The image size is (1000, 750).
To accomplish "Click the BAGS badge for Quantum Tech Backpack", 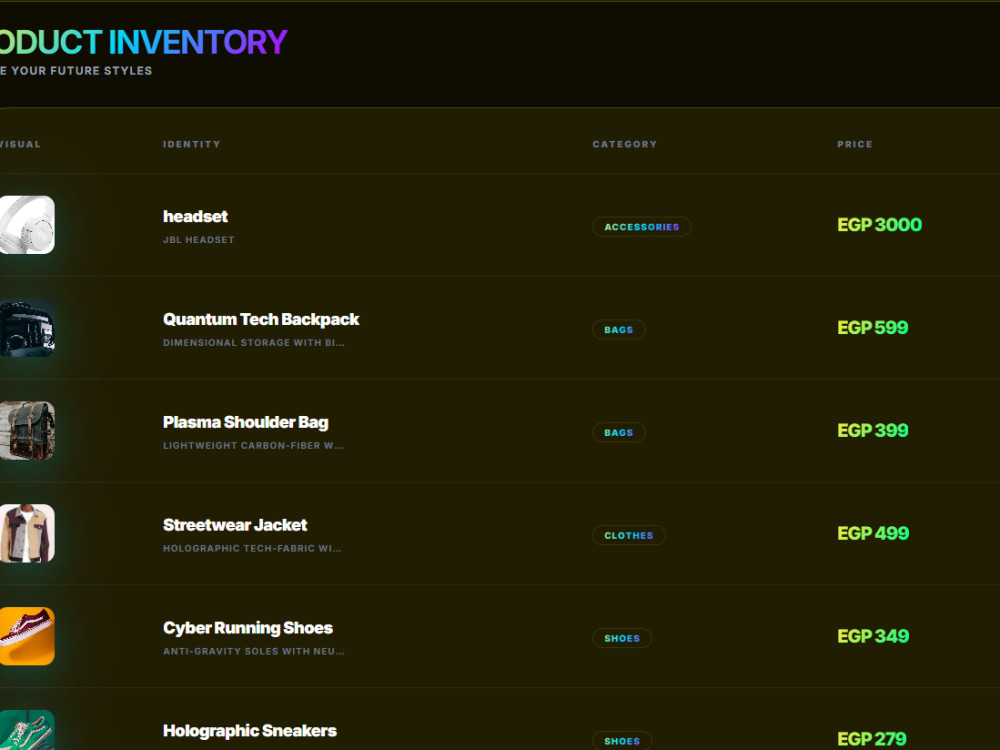I will (x=619, y=330).
